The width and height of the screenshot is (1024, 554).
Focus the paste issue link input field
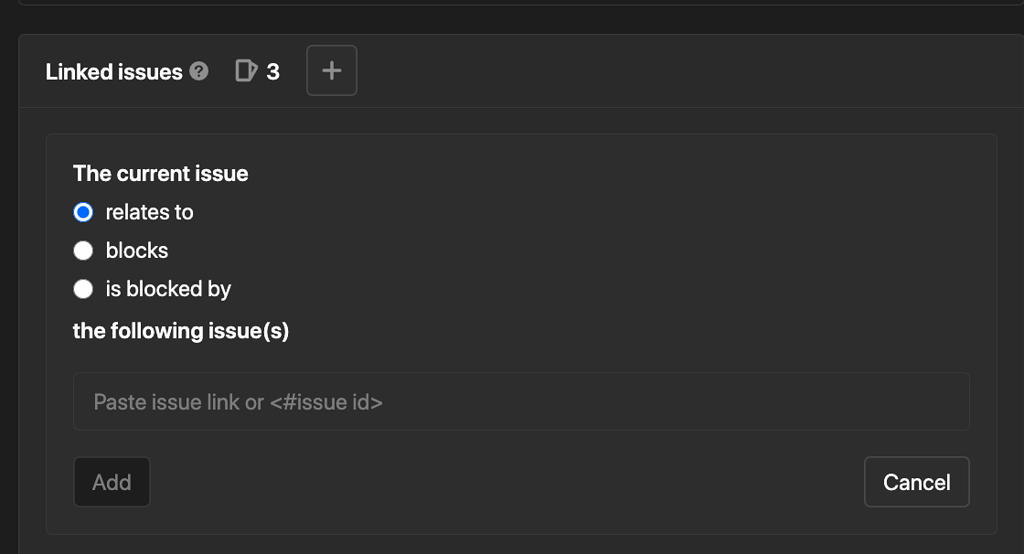pyautogui.click(x=521, y=402)
